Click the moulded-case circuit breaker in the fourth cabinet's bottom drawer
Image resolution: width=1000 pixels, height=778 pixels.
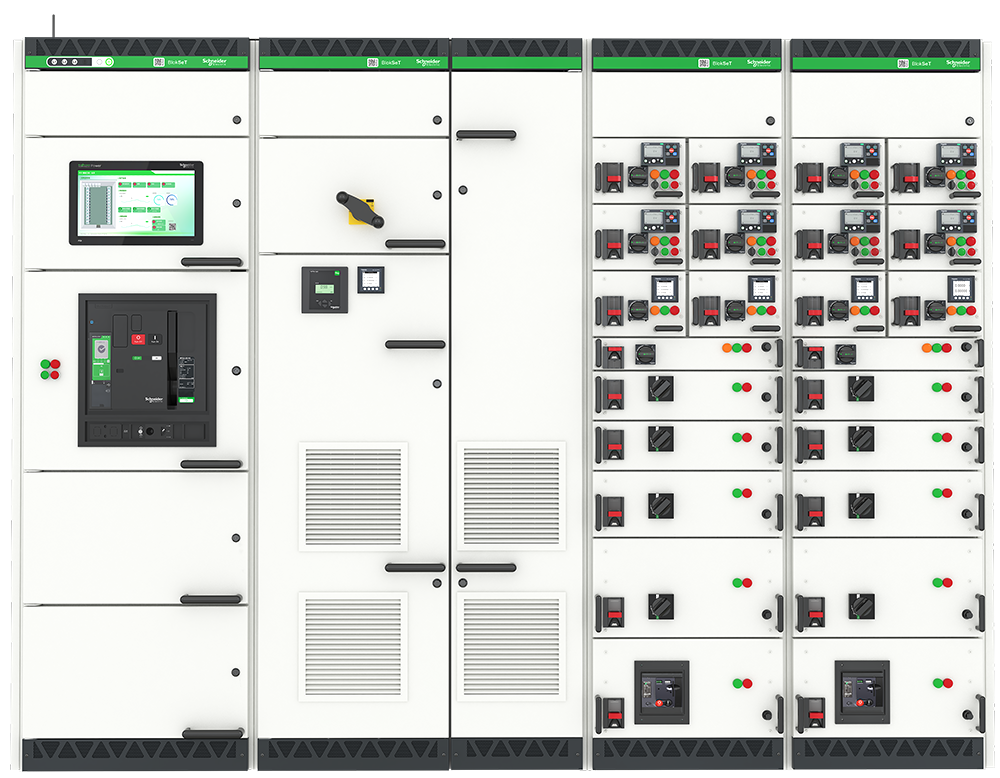pos(662,692)
